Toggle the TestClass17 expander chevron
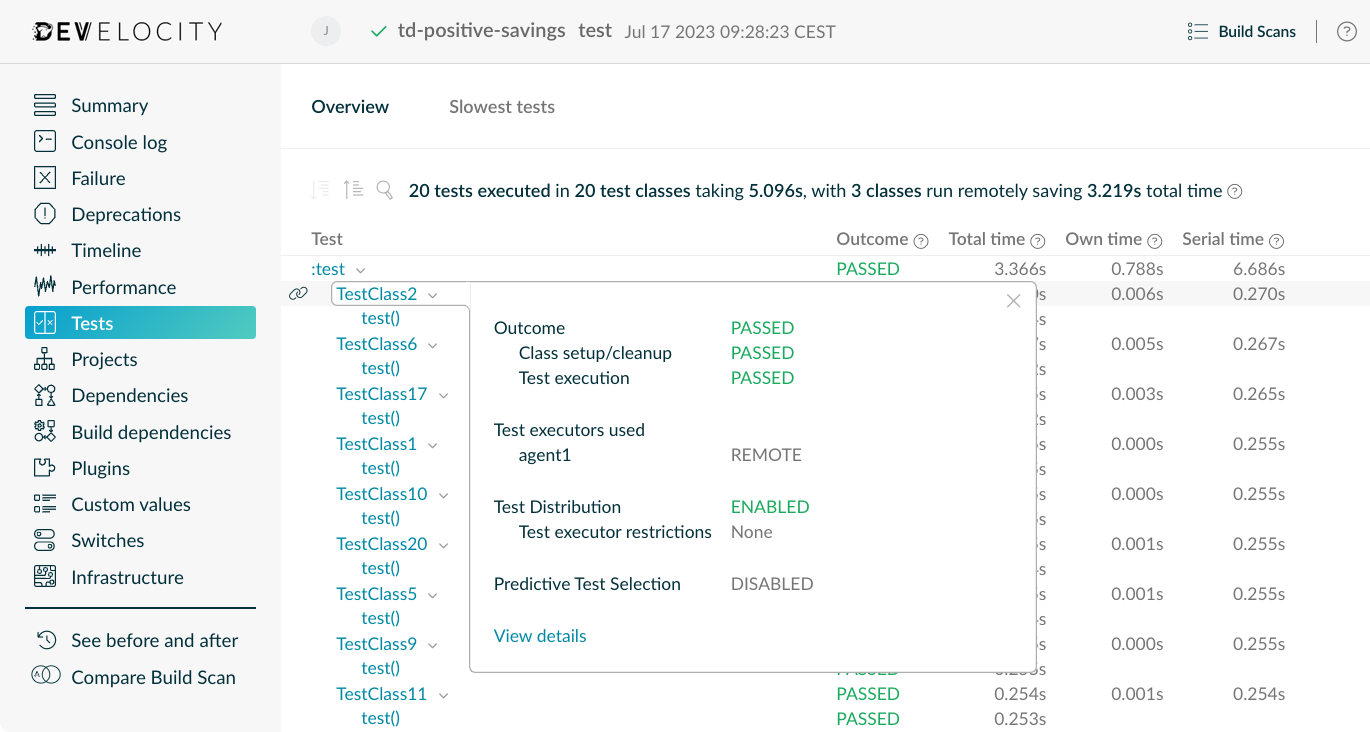The image size is (1370, 732). point(444,395)
